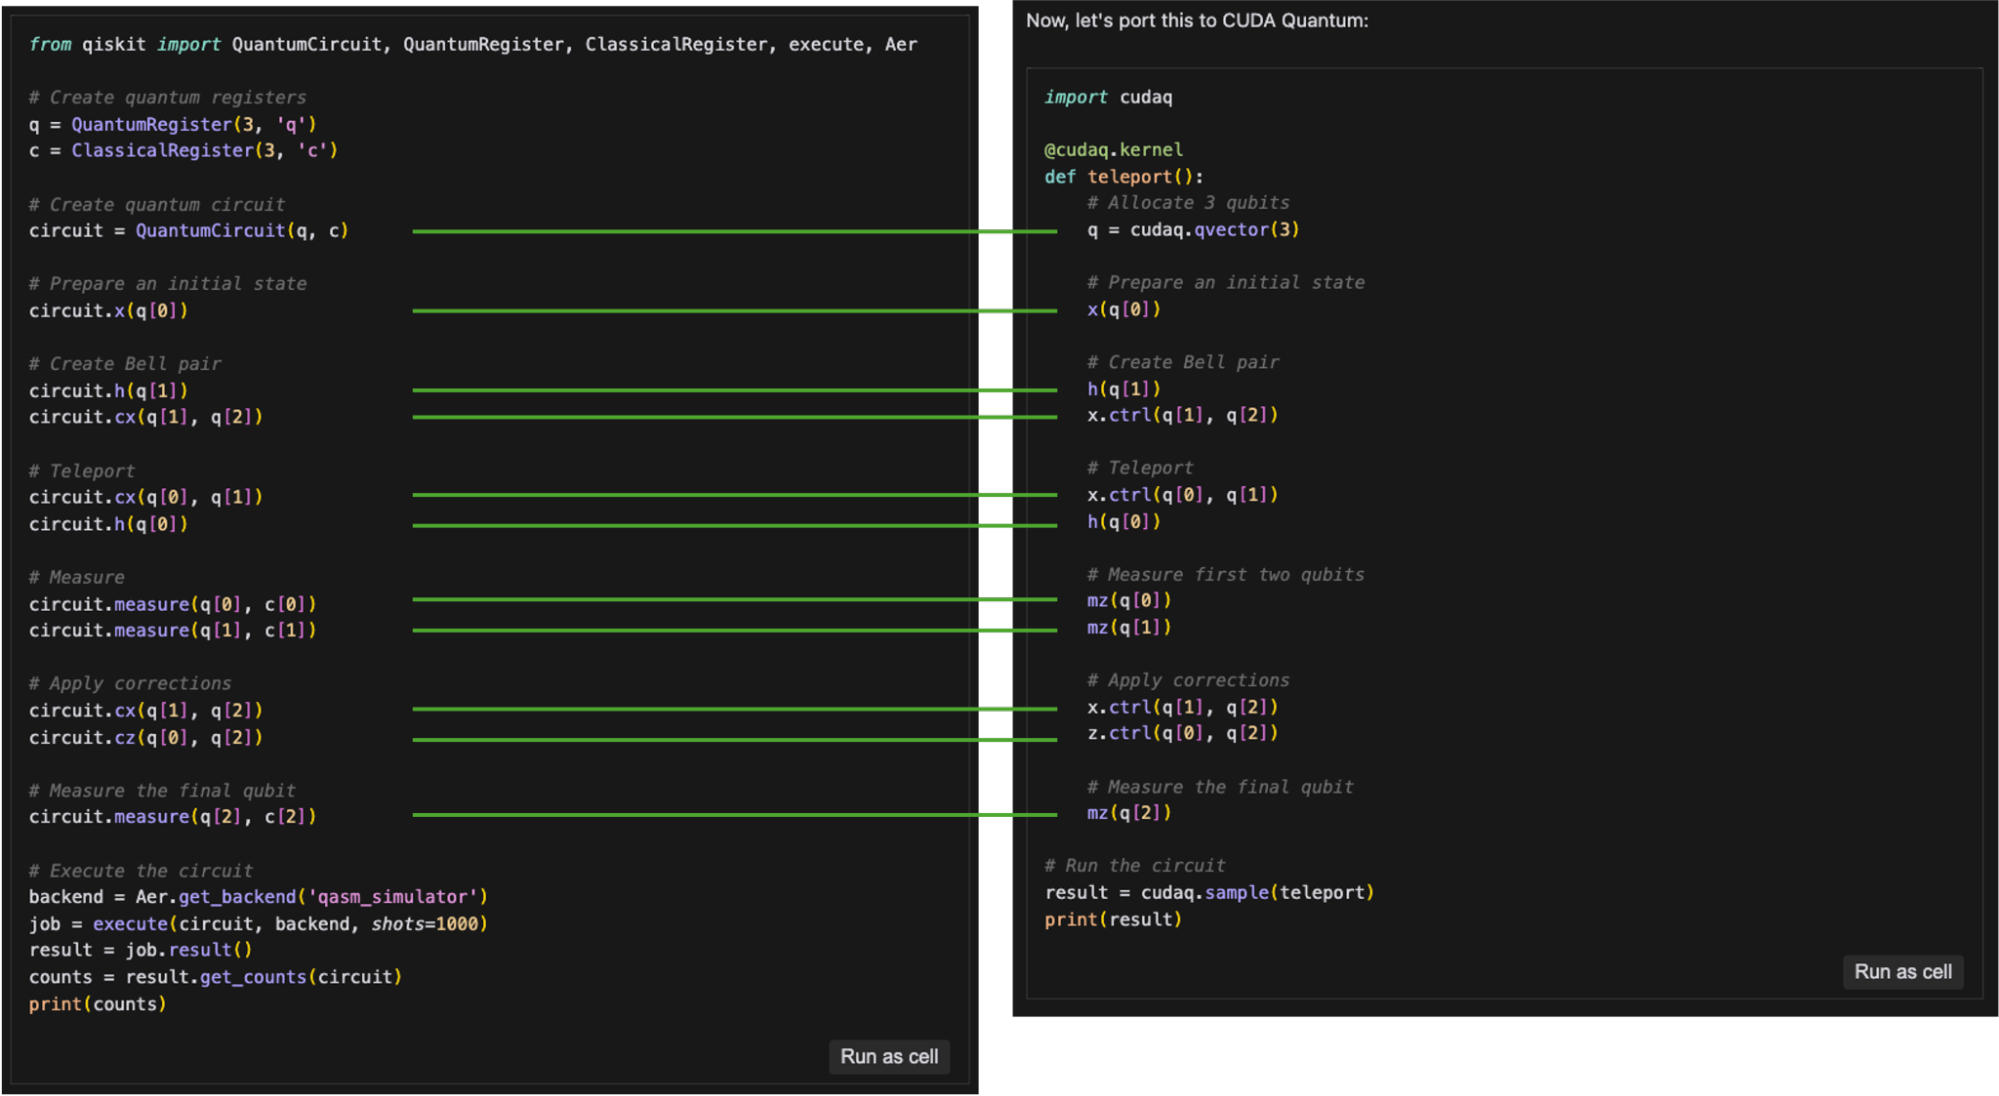
Task: Click Run as cell in CUDA Quantum block
Action: (1902, 971)
